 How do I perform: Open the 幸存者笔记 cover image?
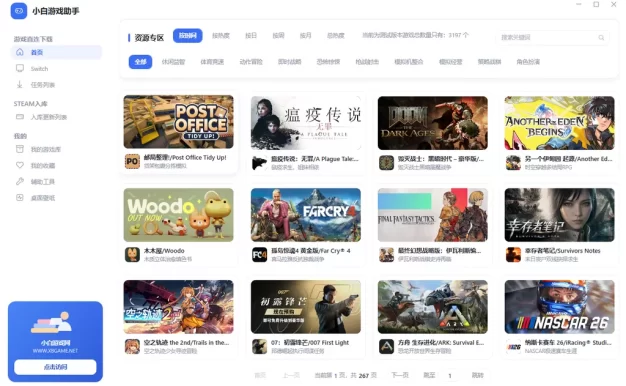tap(560, 215)
